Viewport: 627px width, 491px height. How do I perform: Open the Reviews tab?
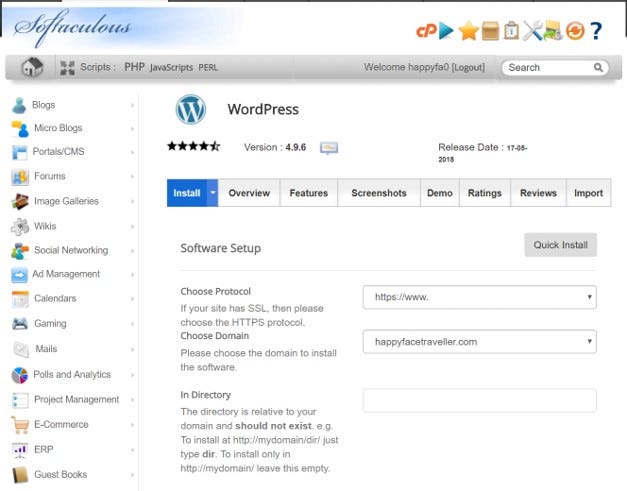click(538, 193)
